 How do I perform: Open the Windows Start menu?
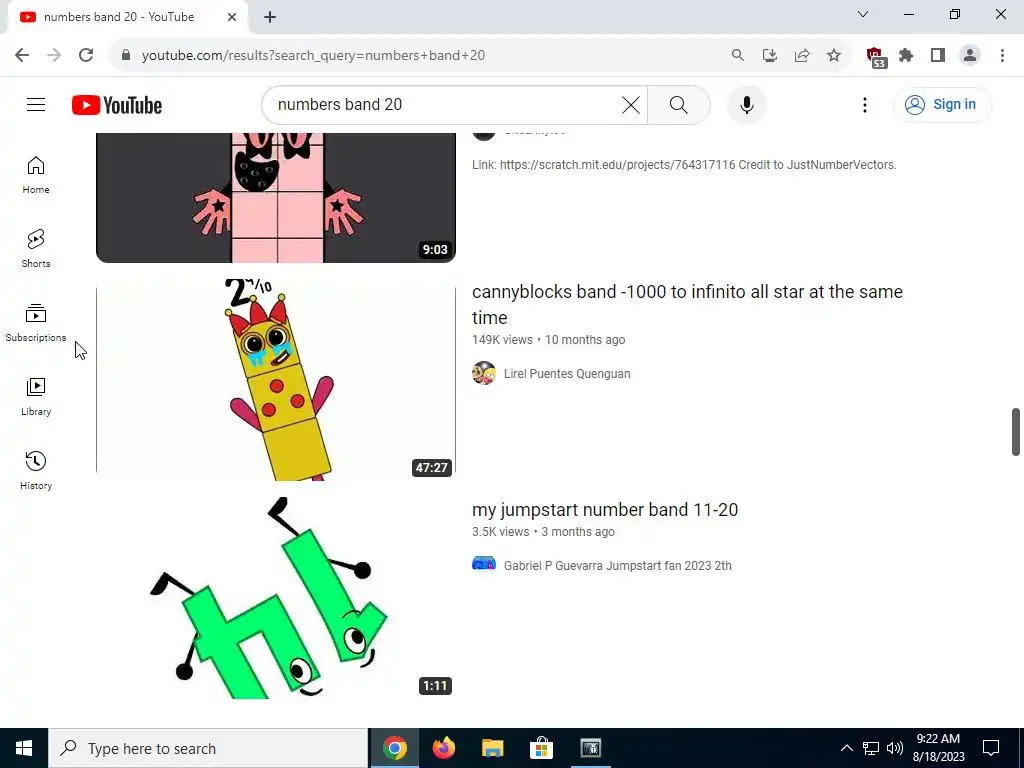(24, 748)
